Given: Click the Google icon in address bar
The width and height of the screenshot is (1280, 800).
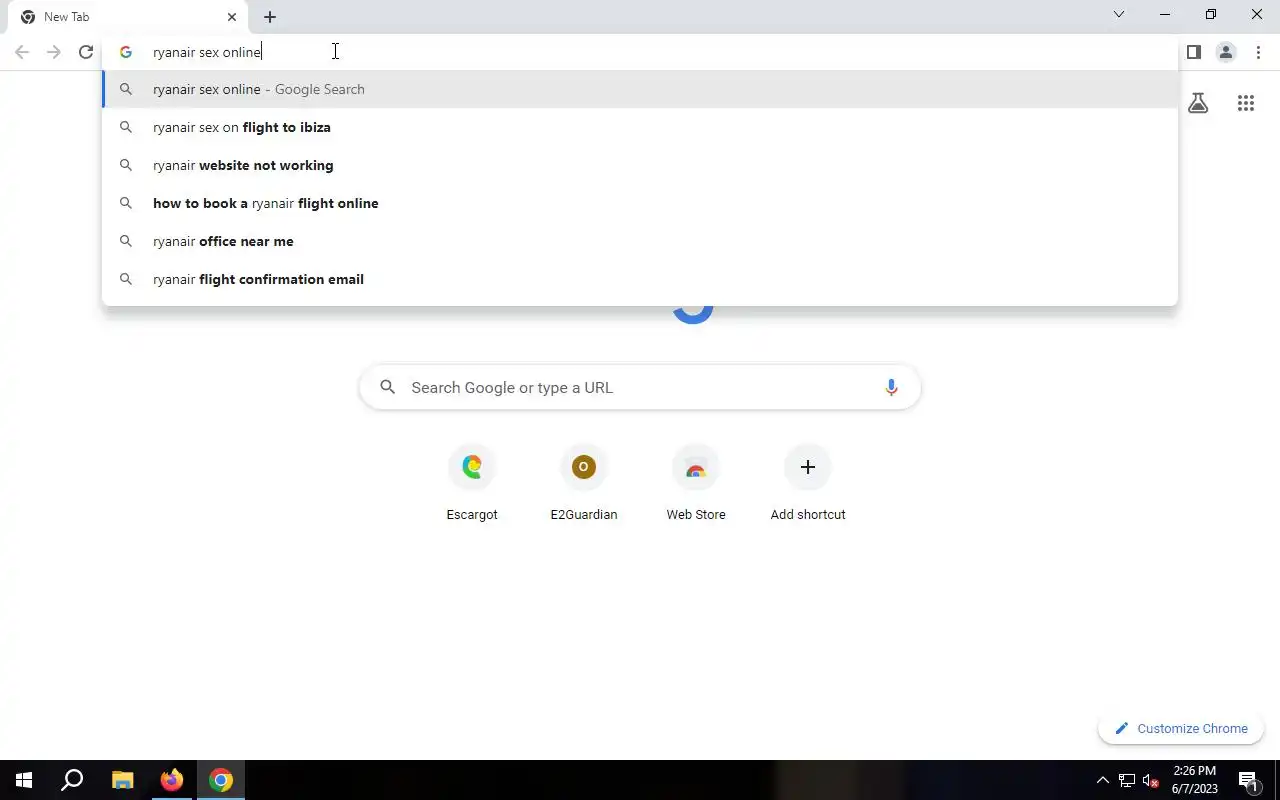Looking at the screenshot, I should tap(126, 52).
